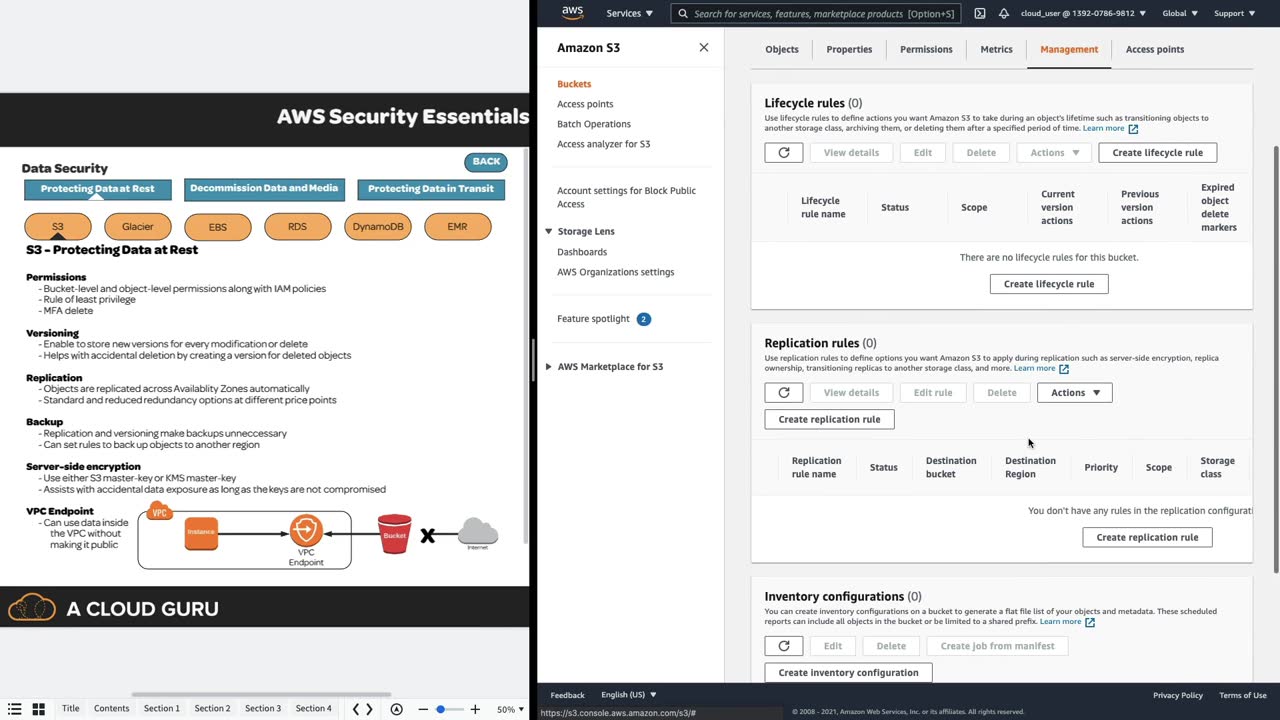Open the Replication rules Learn more external link

click(1041, 368)
